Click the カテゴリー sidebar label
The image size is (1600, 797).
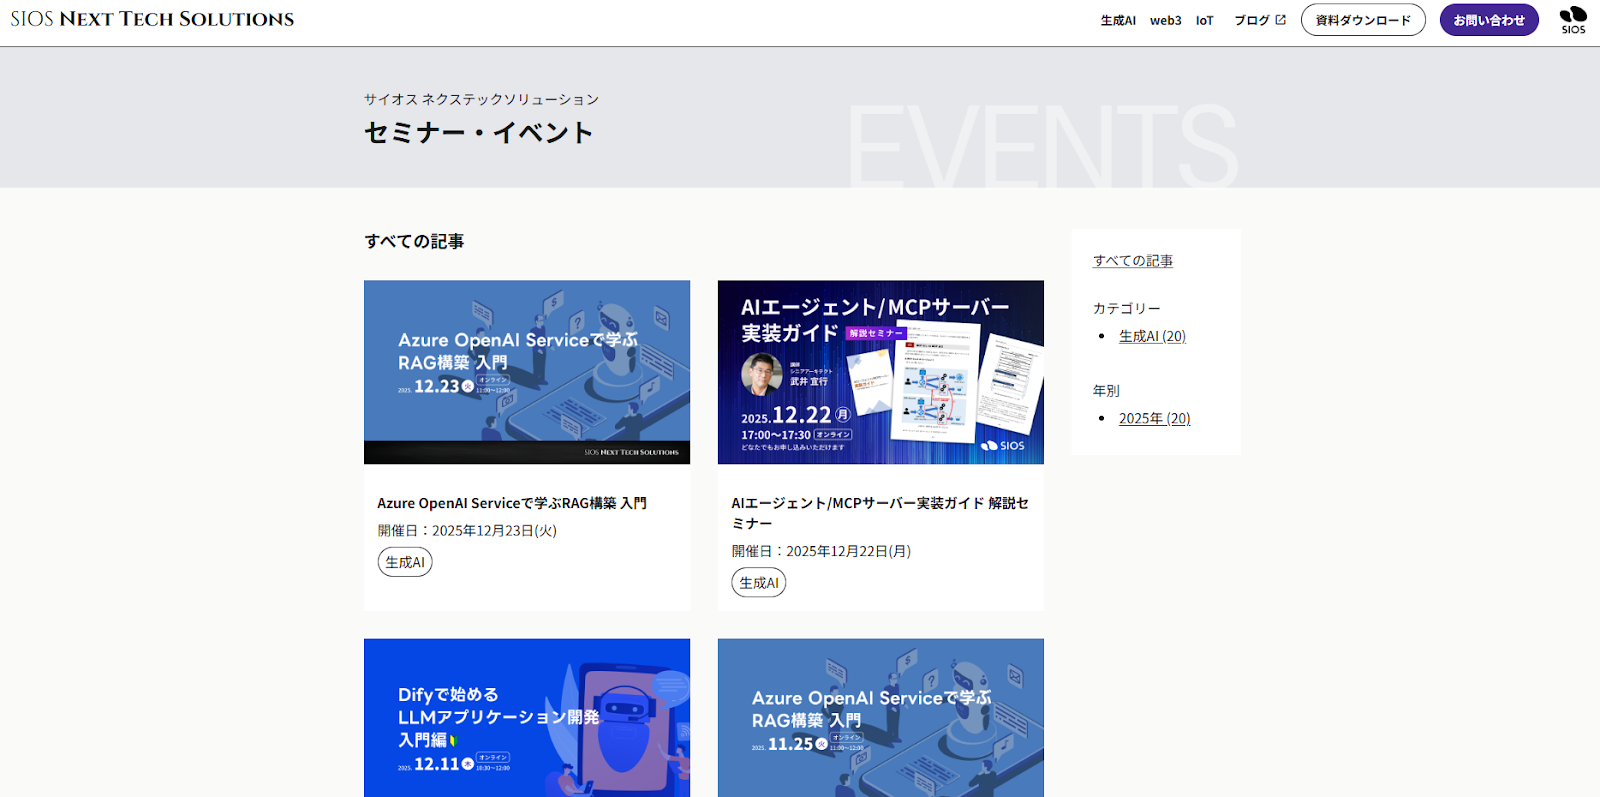click(x=1127, y=308)
